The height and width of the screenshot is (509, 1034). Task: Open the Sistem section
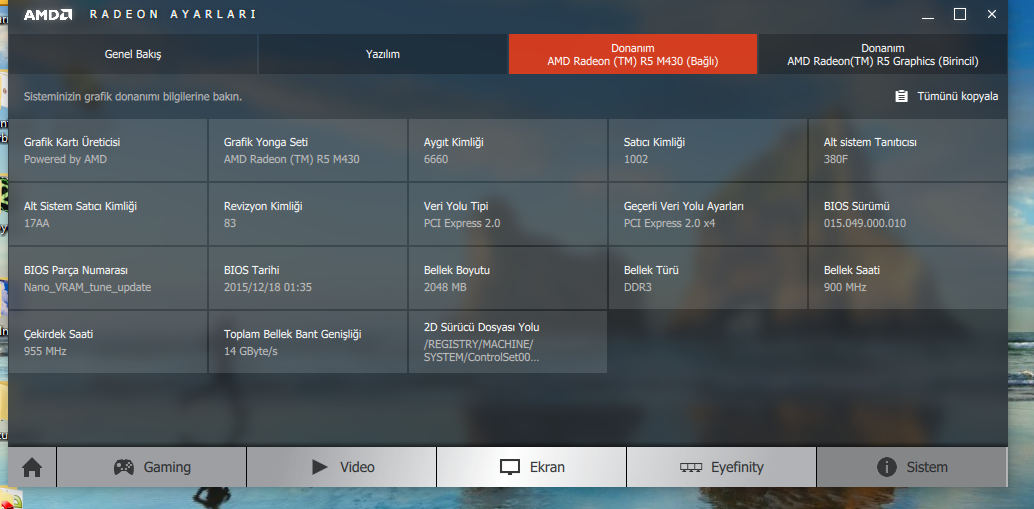[912, 467]
